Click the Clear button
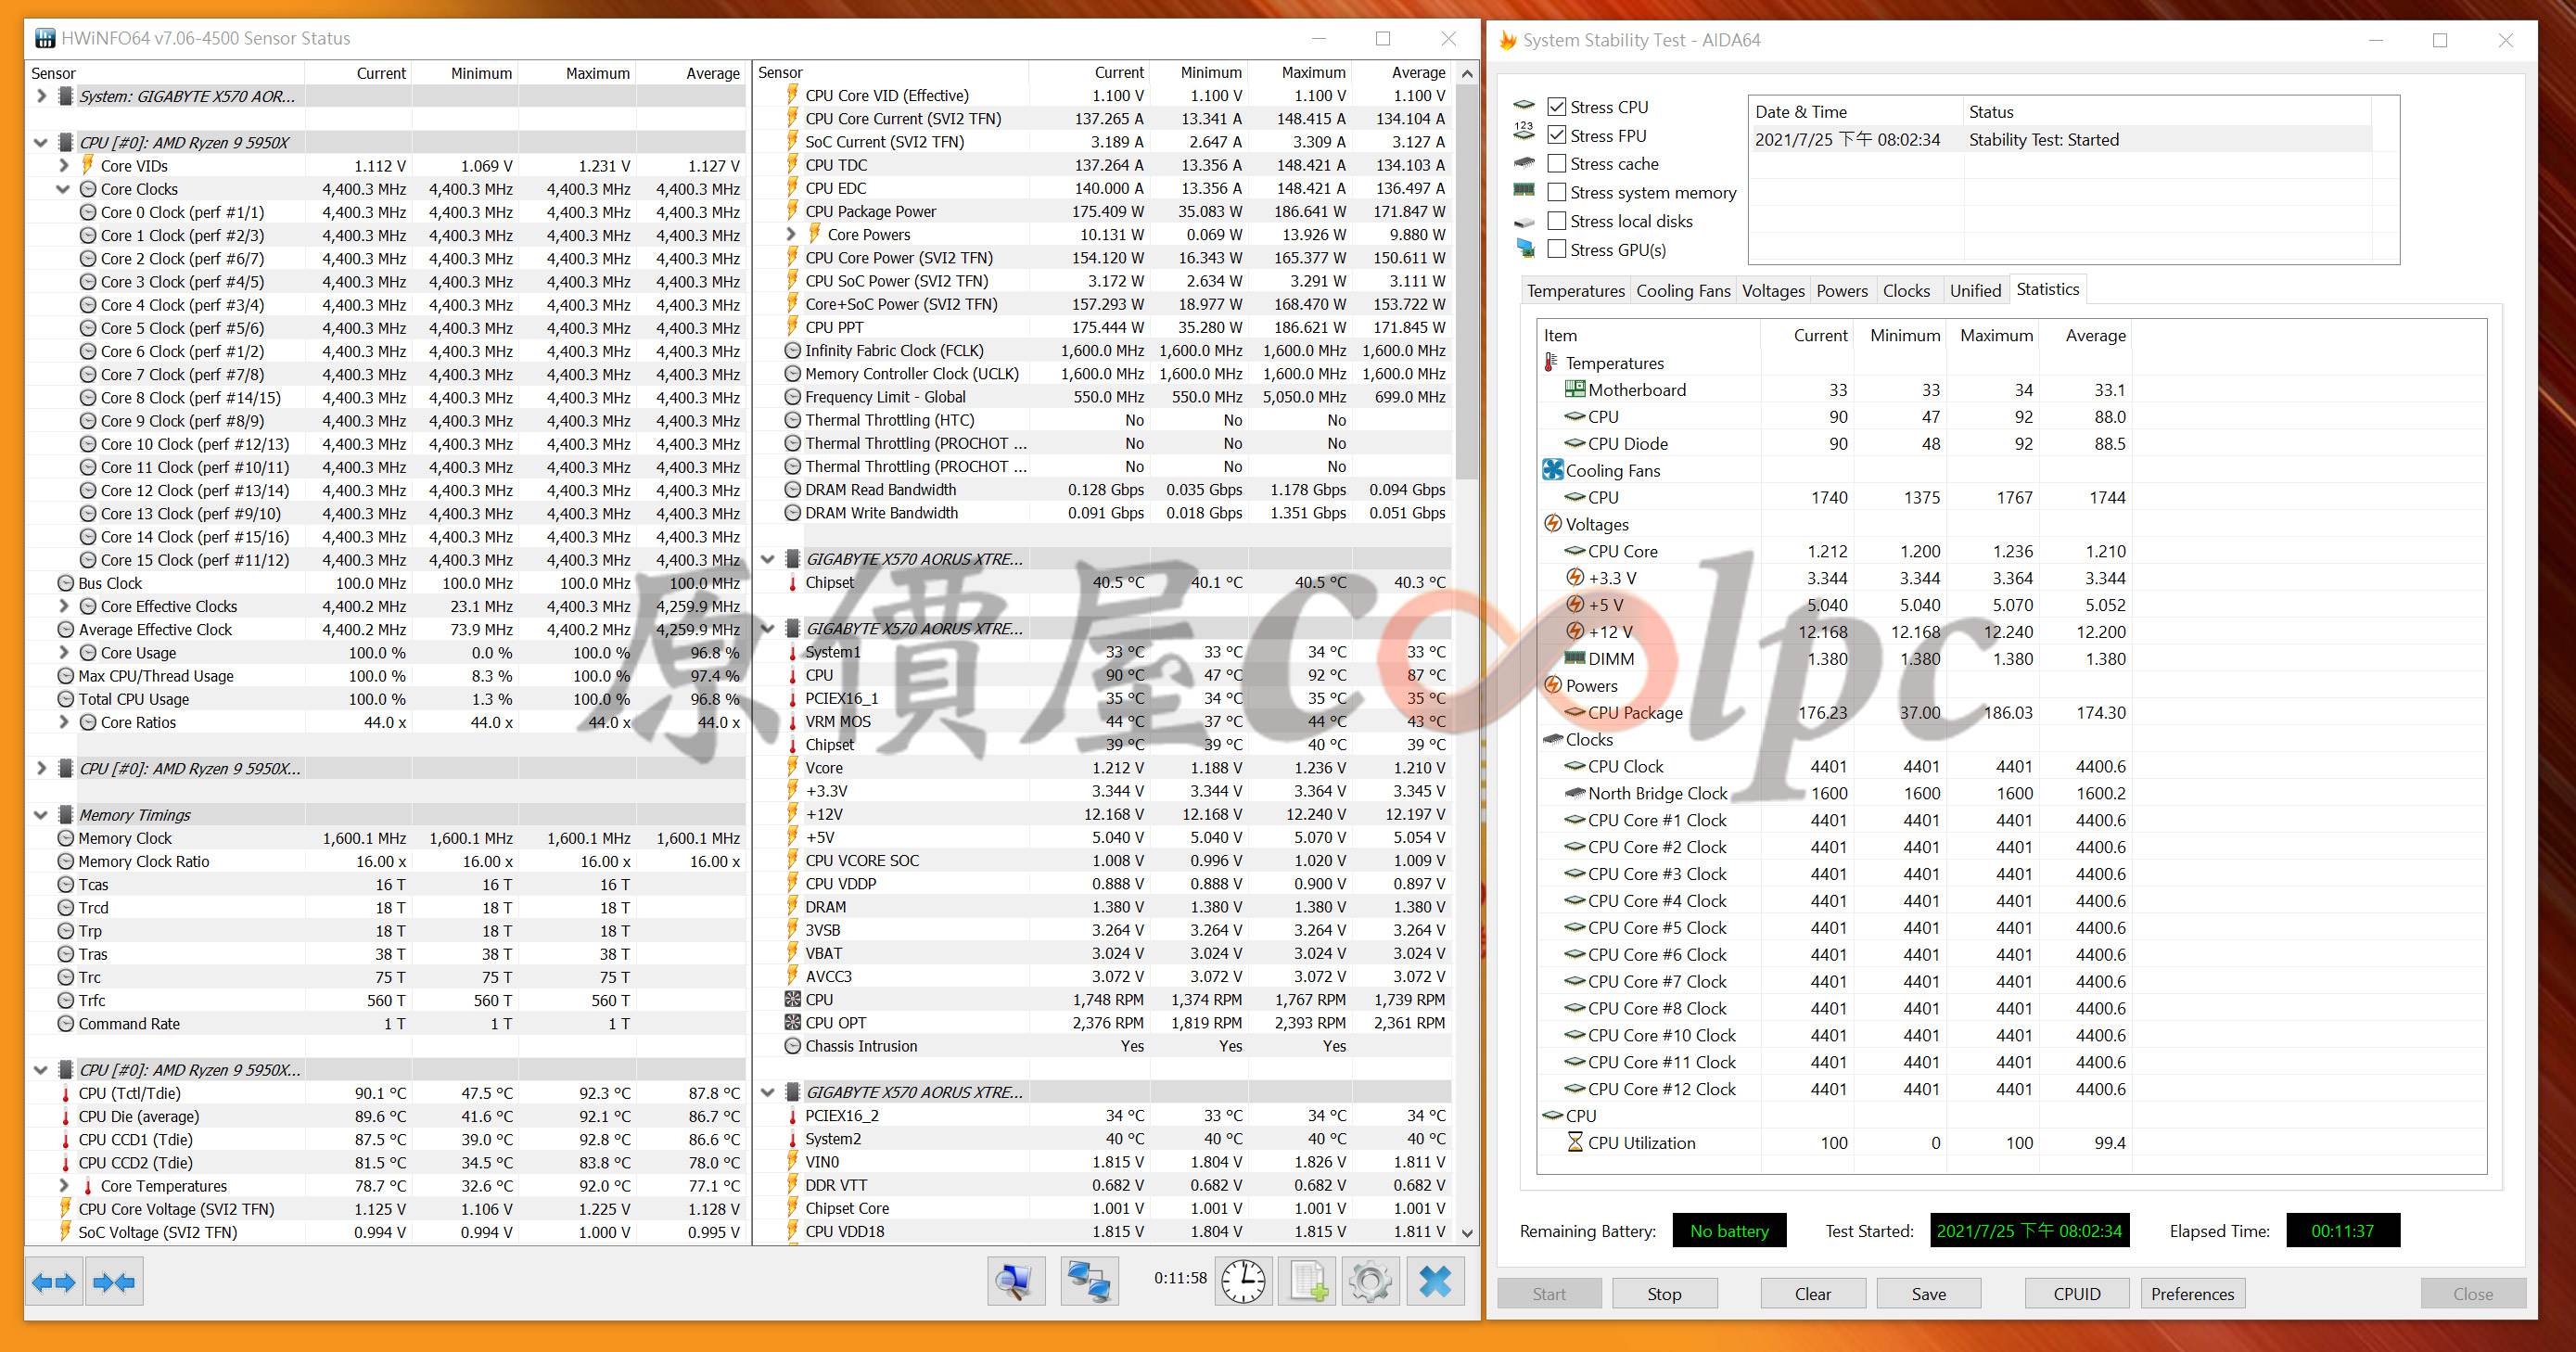This screenshot has height=1352, width=2576. (1812, 1293)
